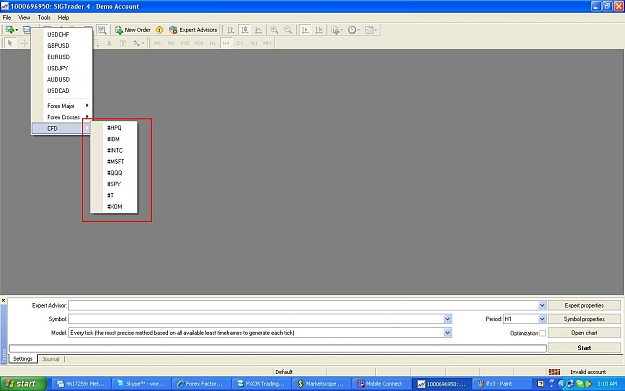
Task: Enable the Optimization checkbox
Action: click(x=542, y=333)
